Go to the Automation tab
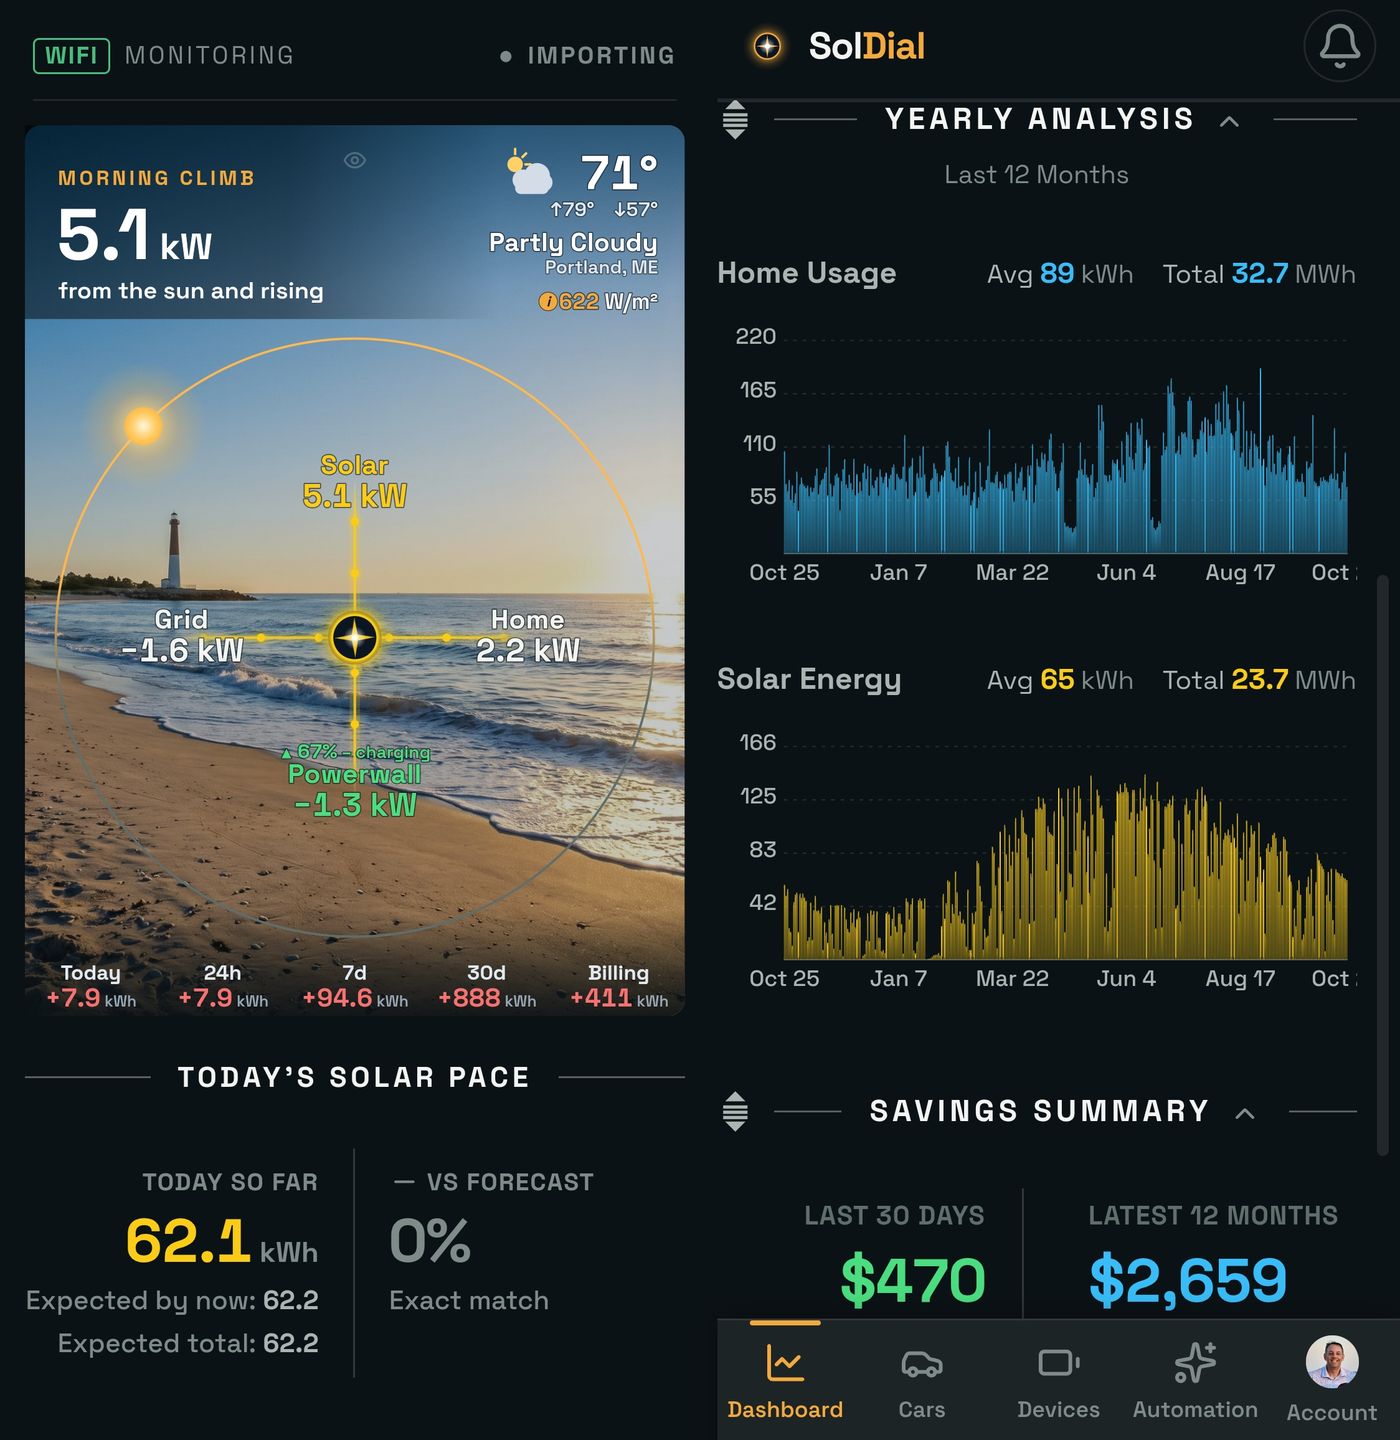1400x1440 pixels. [1195, 1381]
